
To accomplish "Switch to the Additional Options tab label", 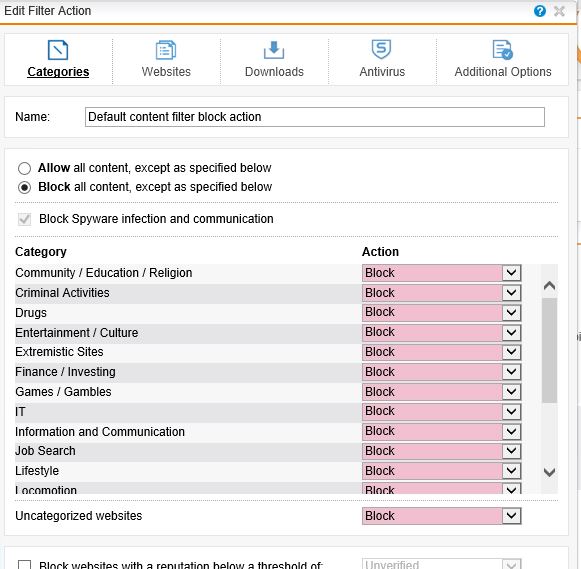I will tap(503, 71).
